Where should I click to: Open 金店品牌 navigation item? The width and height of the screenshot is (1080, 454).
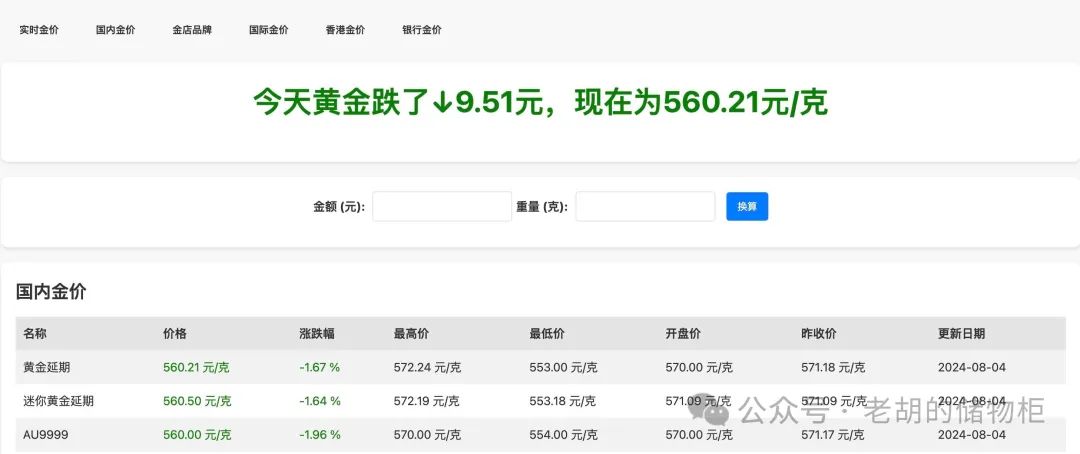[x=192, y=30]
